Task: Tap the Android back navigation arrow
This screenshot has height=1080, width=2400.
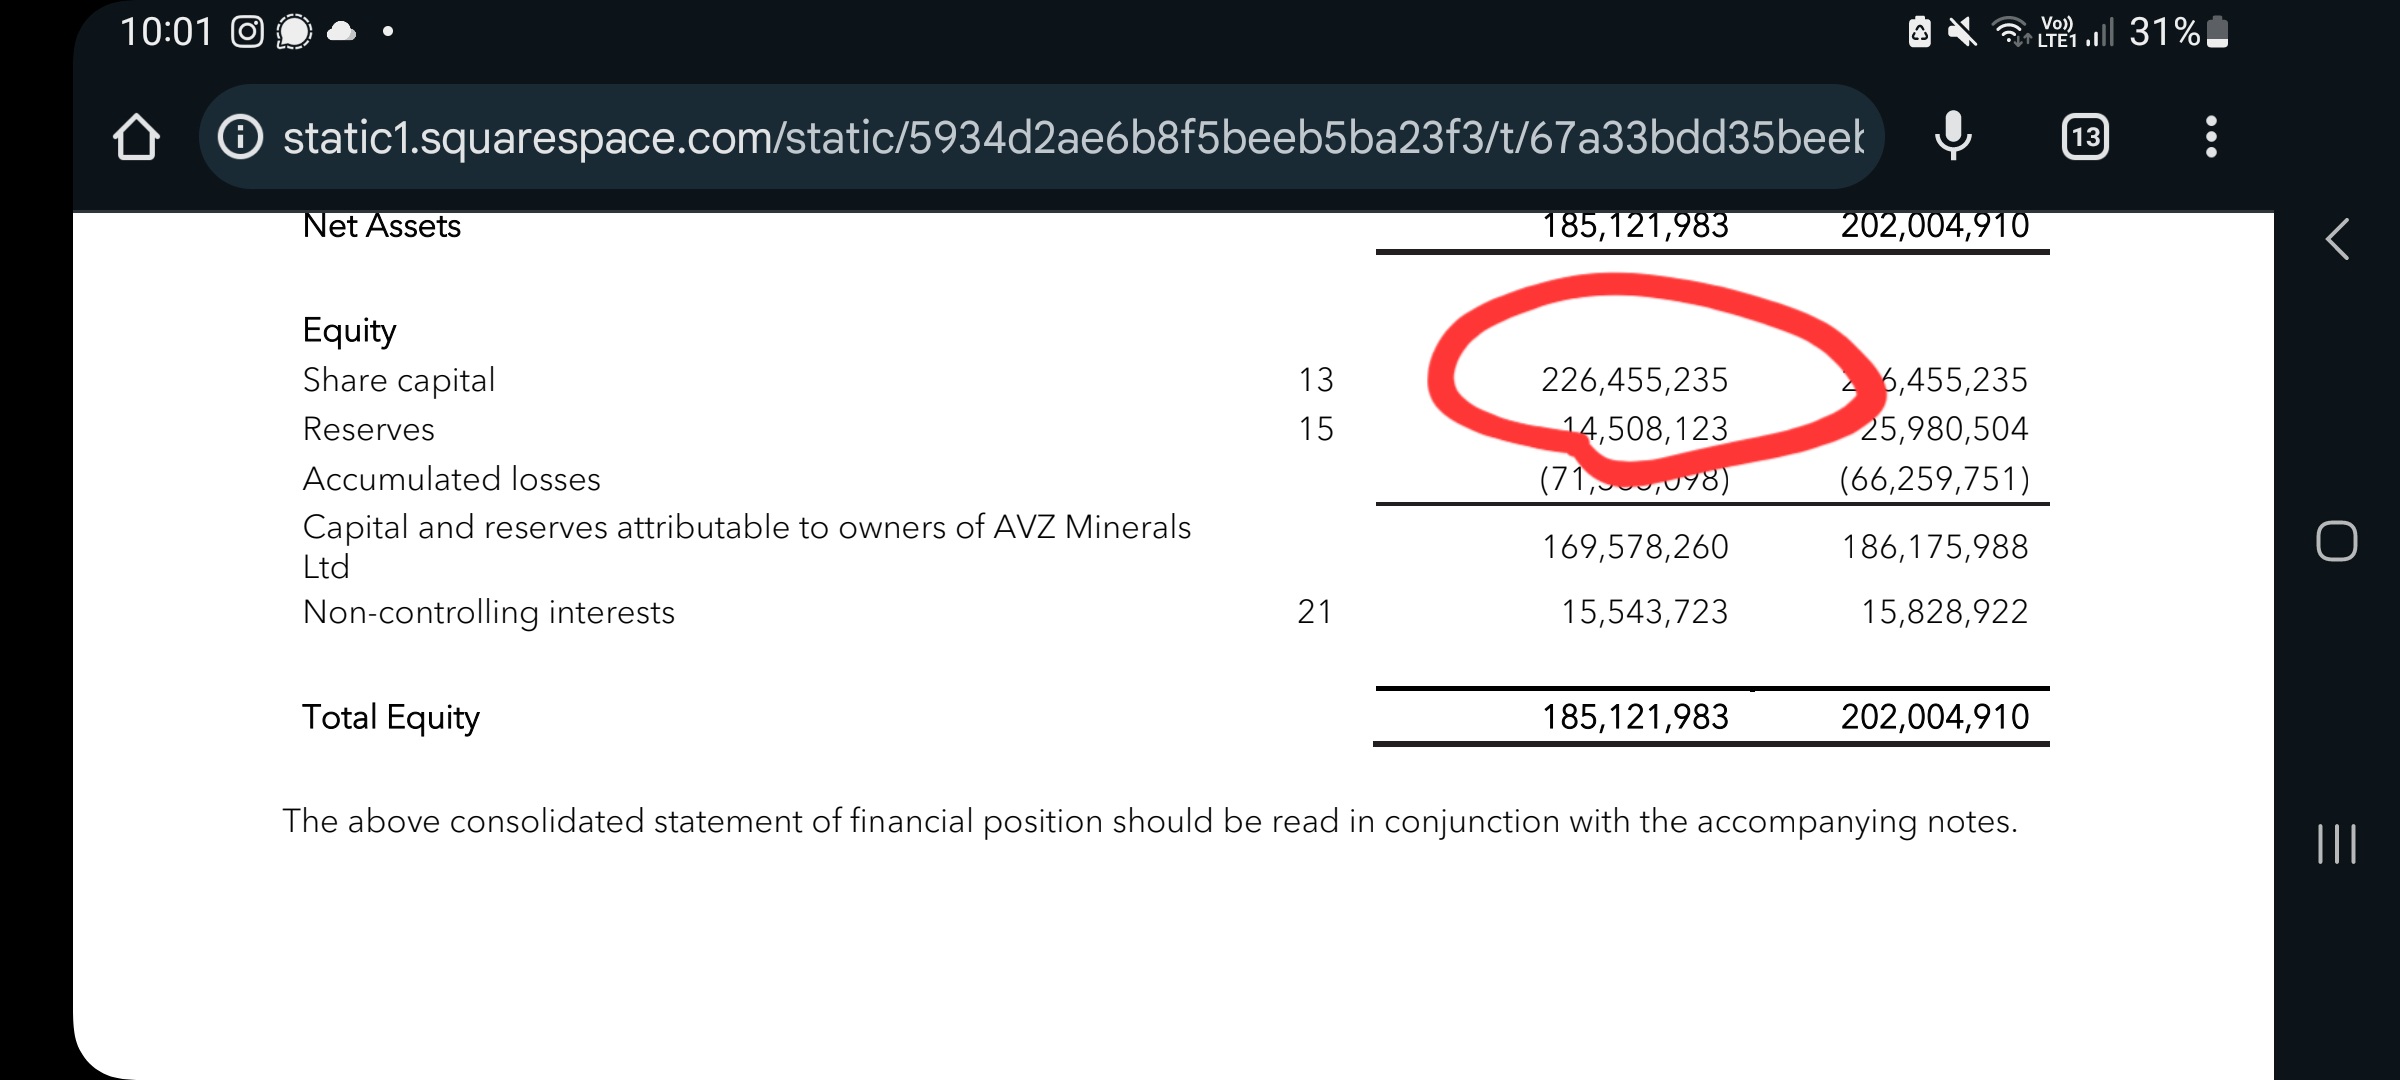Action: (x=2337, y=239)
